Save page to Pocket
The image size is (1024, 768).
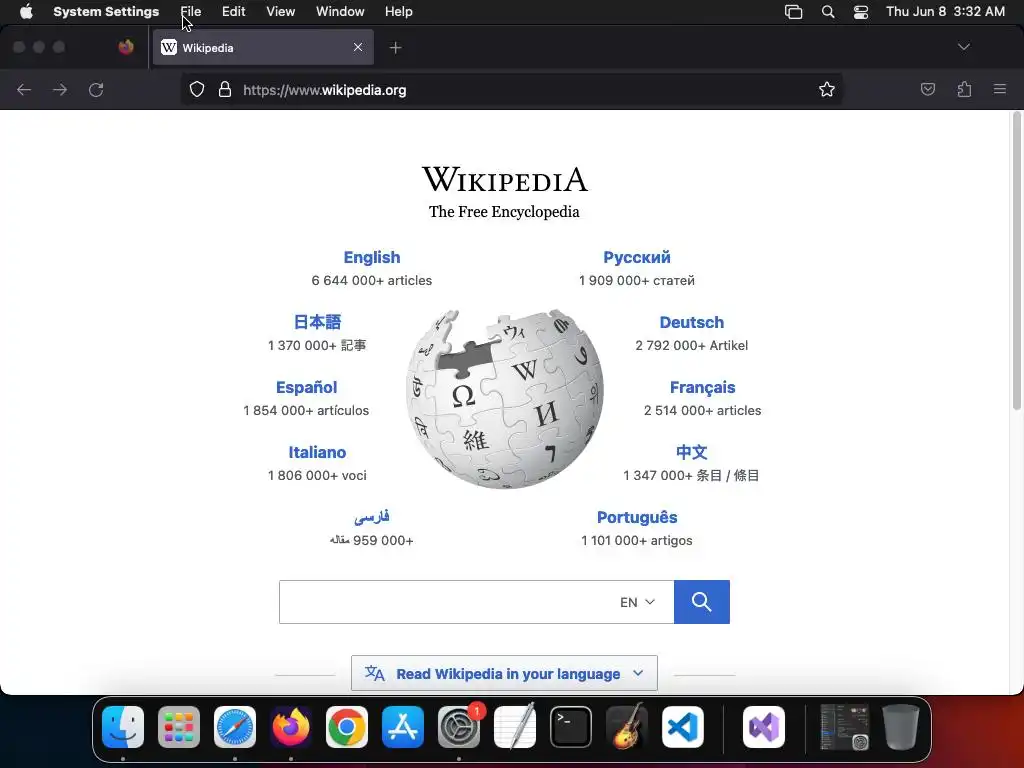(927, 89)
